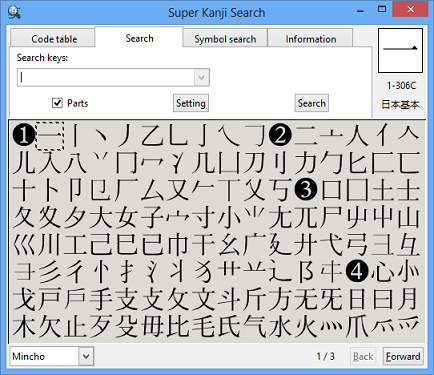Focus the Search keys input field
This screenshot has height=375, width=434.
pyautogui.click(x=106, y=78)
